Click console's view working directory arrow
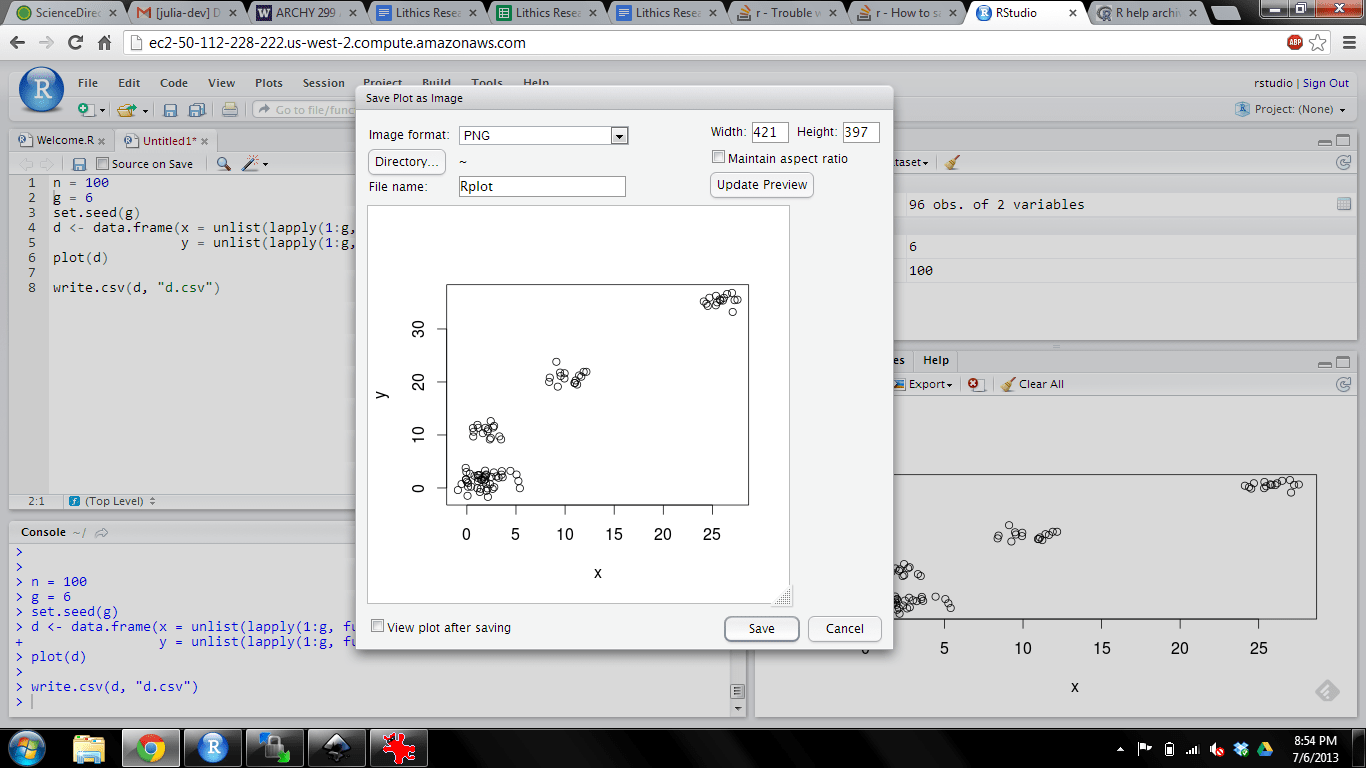 coord(101,533)
